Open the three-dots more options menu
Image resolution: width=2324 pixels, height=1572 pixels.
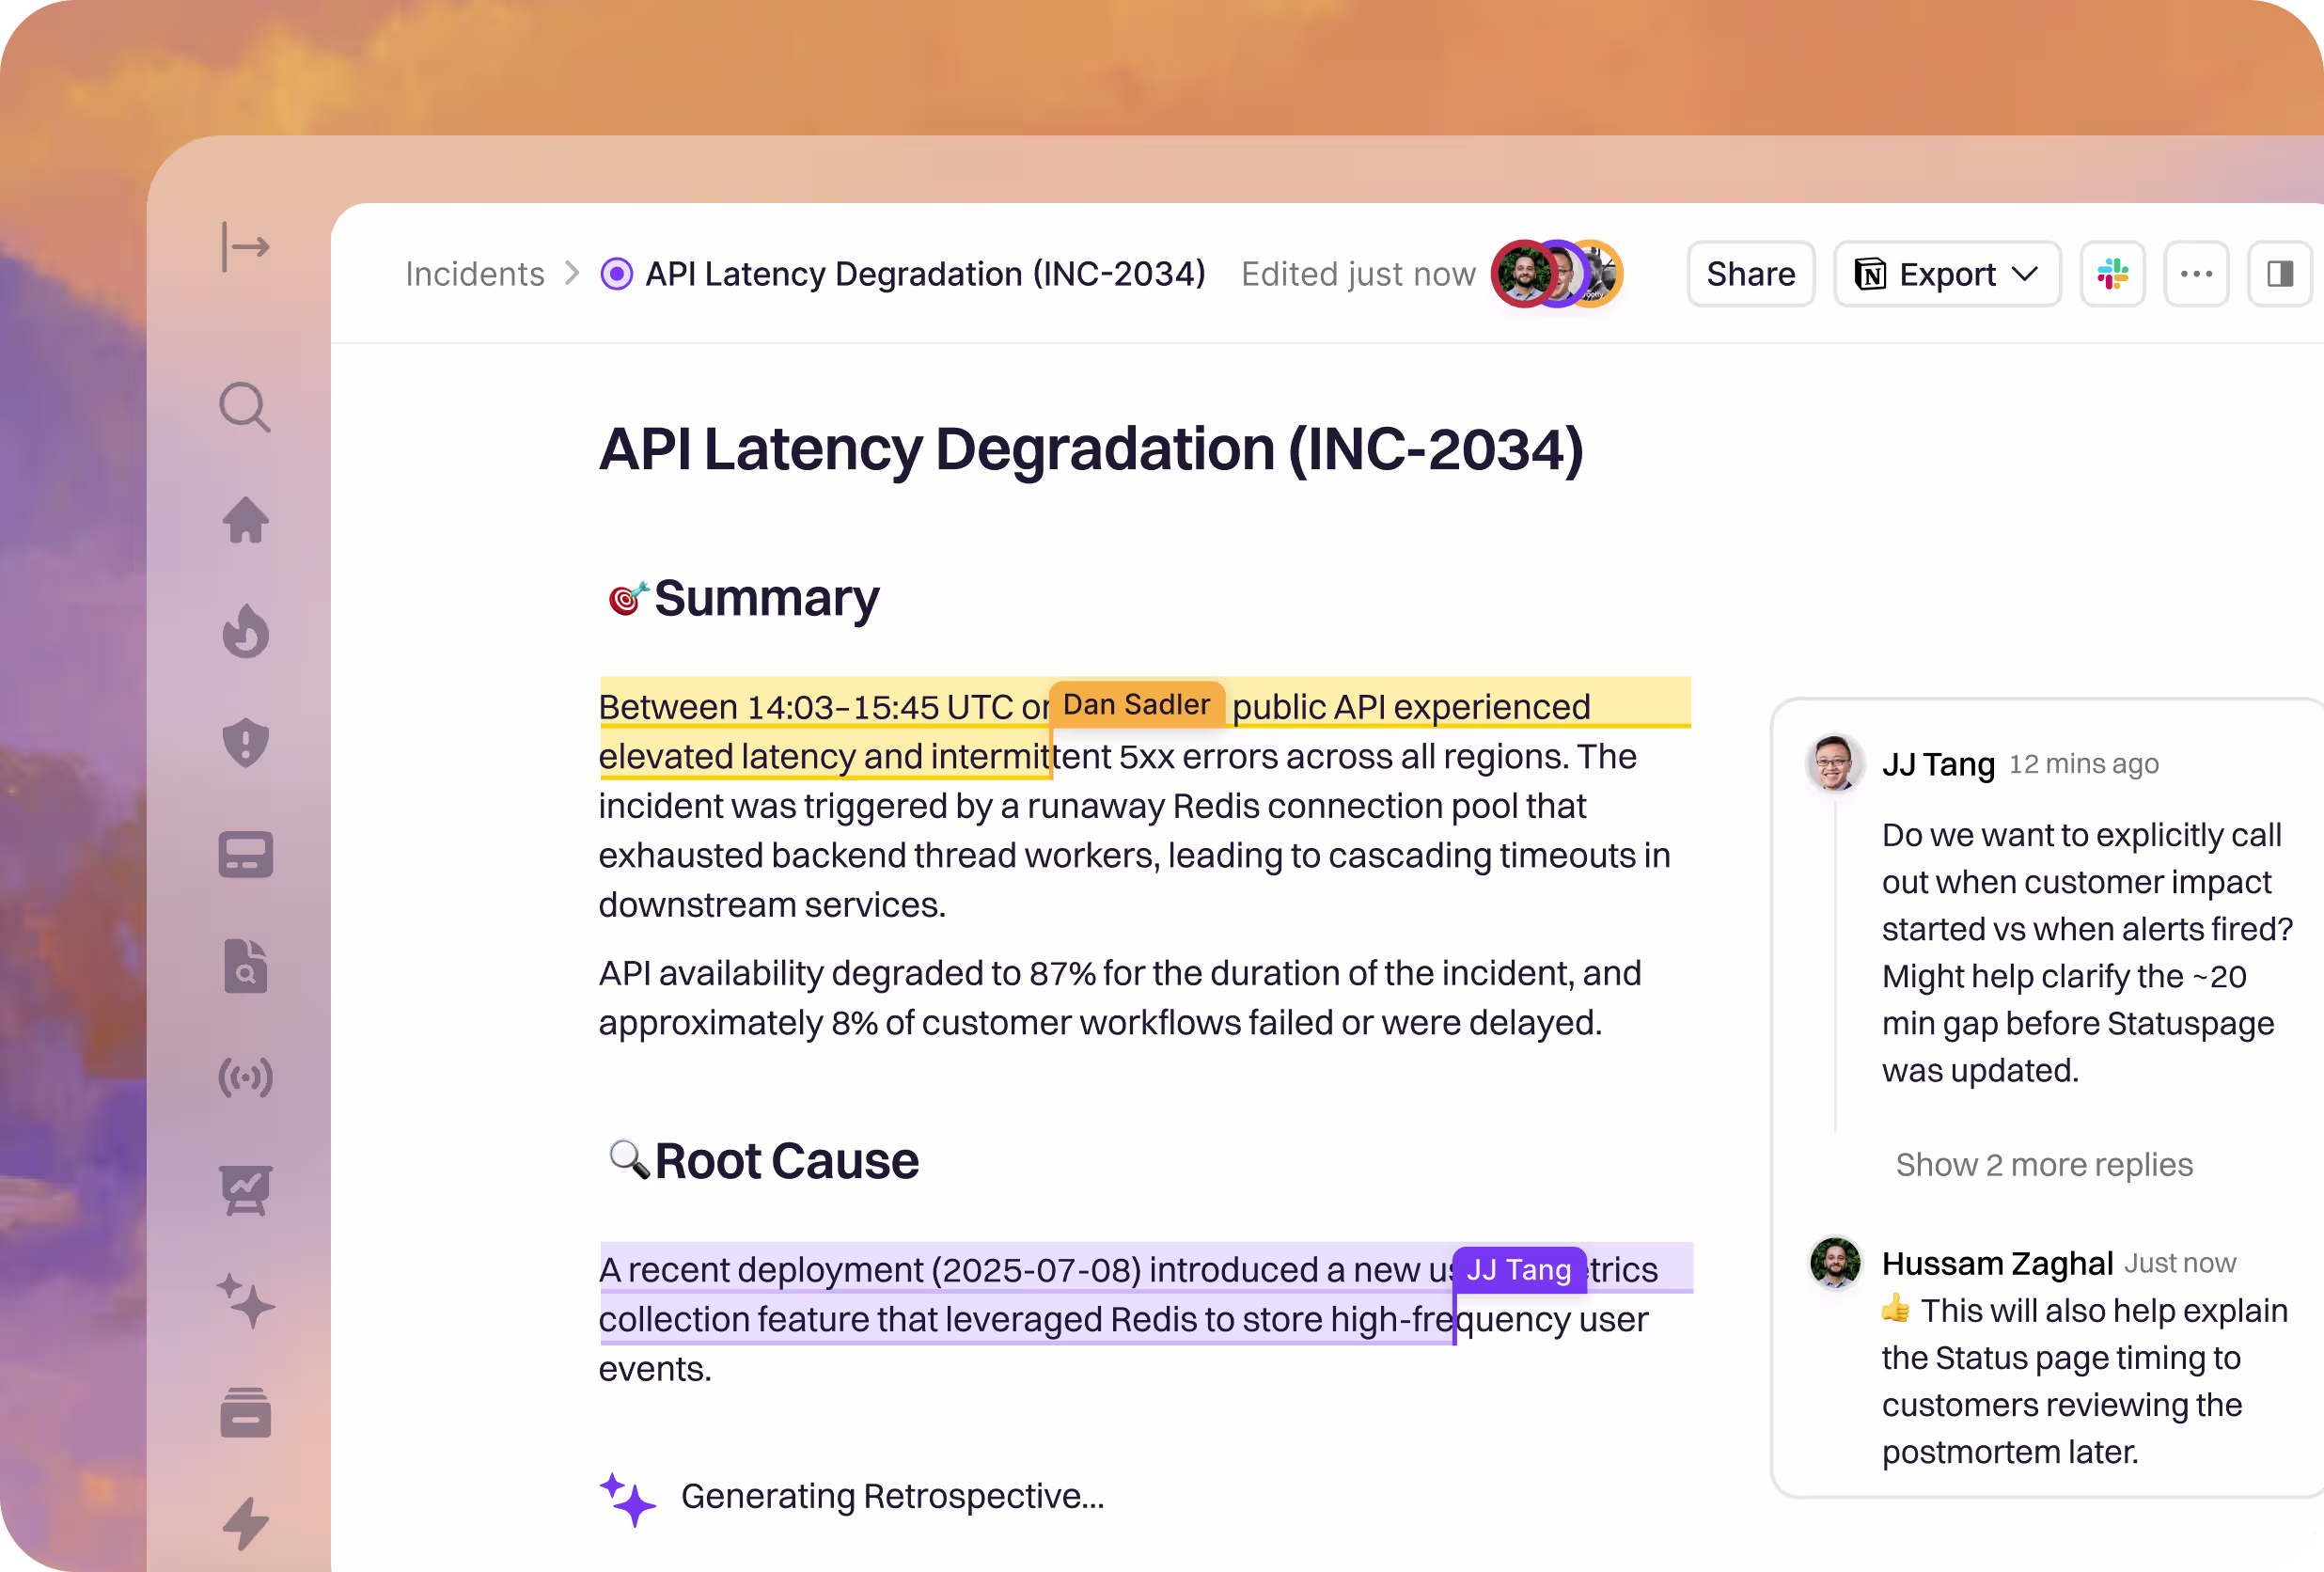point(2195,274)
